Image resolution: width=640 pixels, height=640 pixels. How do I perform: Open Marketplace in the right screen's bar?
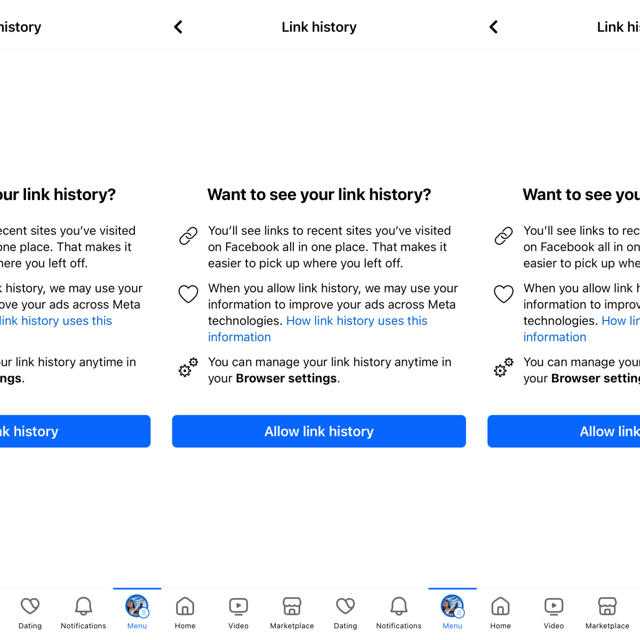607,612
